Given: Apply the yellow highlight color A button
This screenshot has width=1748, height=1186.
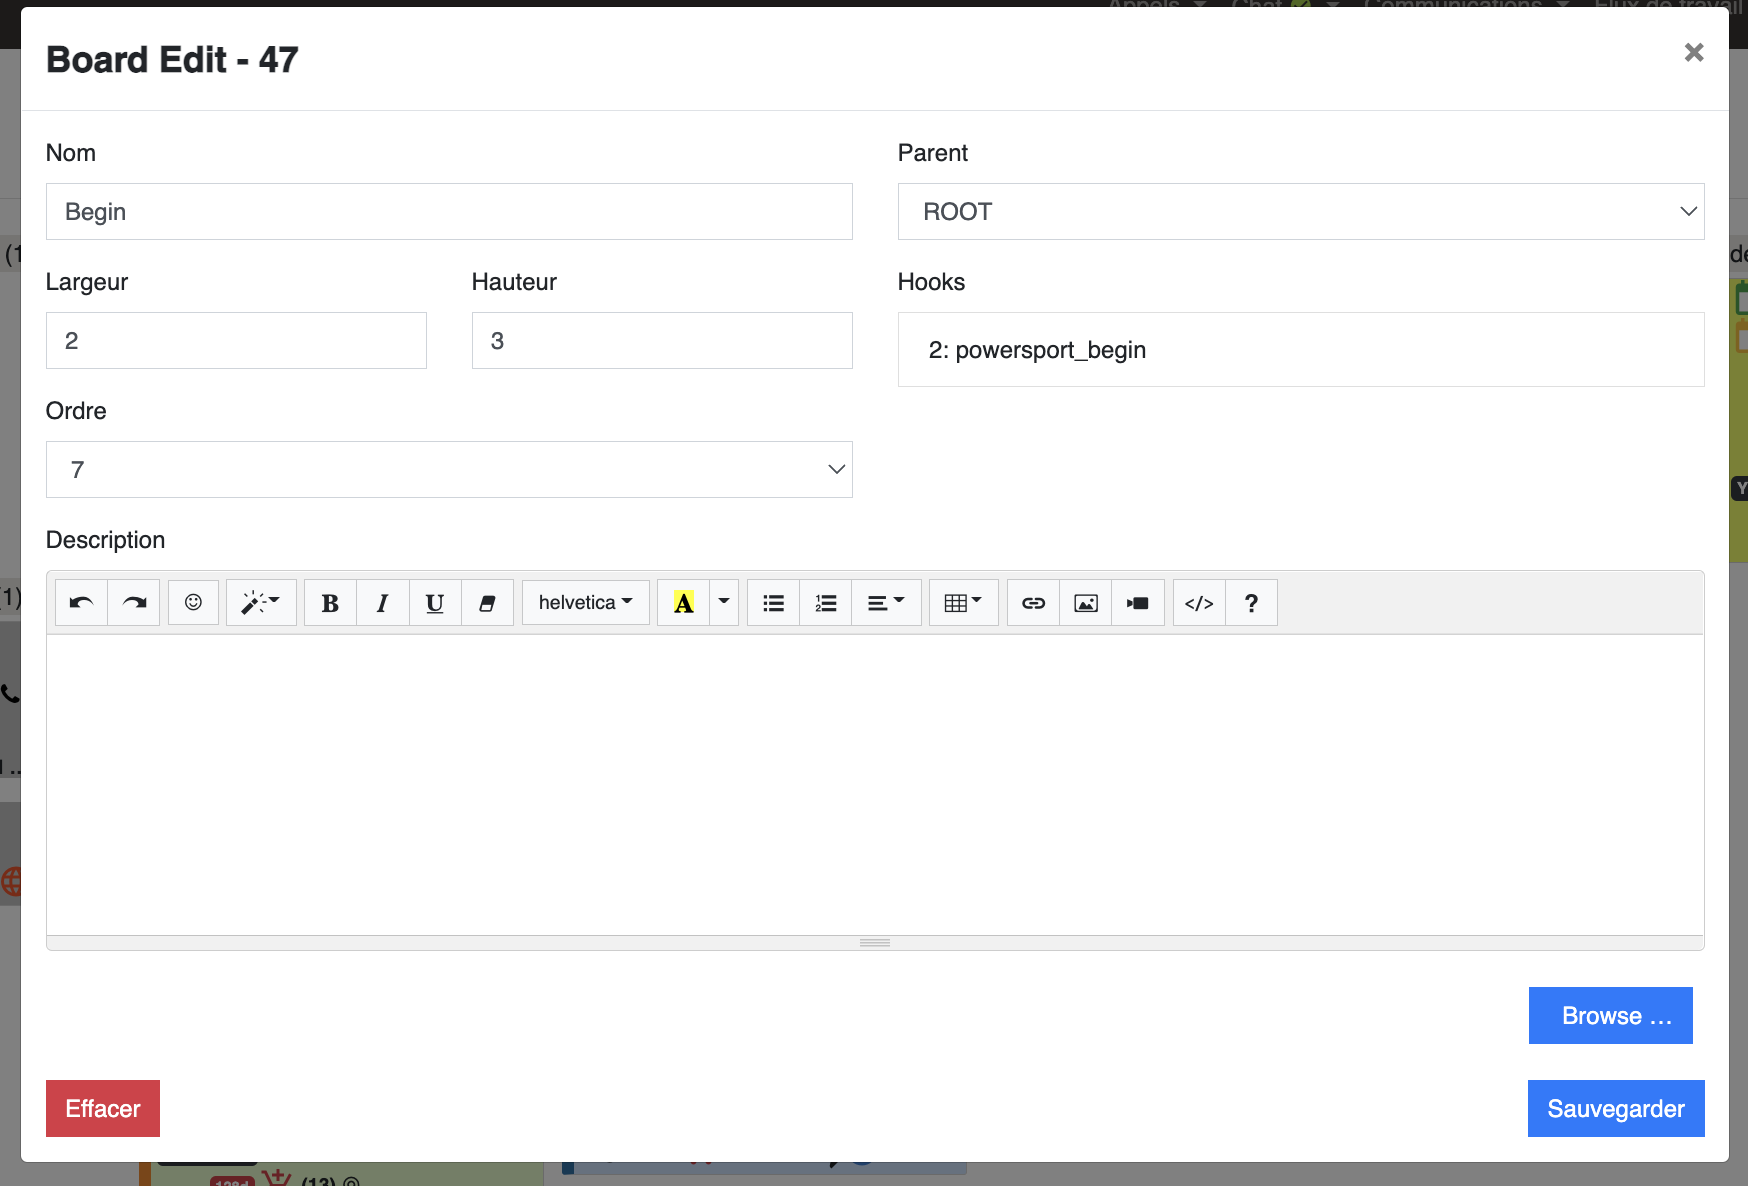Looking at the screenshot, I should click(683, 603).
